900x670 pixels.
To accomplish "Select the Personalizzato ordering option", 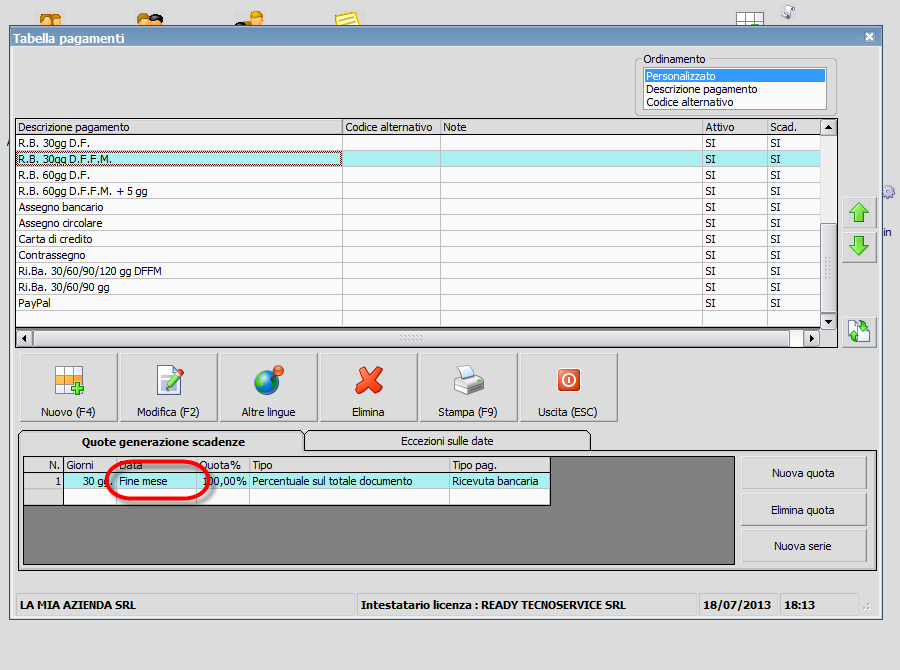I will [735, 76].
